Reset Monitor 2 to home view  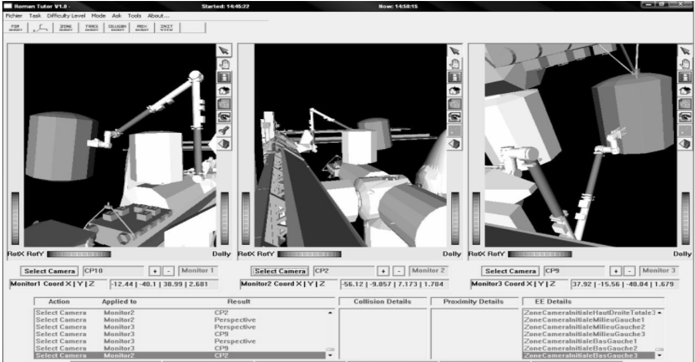454,90
